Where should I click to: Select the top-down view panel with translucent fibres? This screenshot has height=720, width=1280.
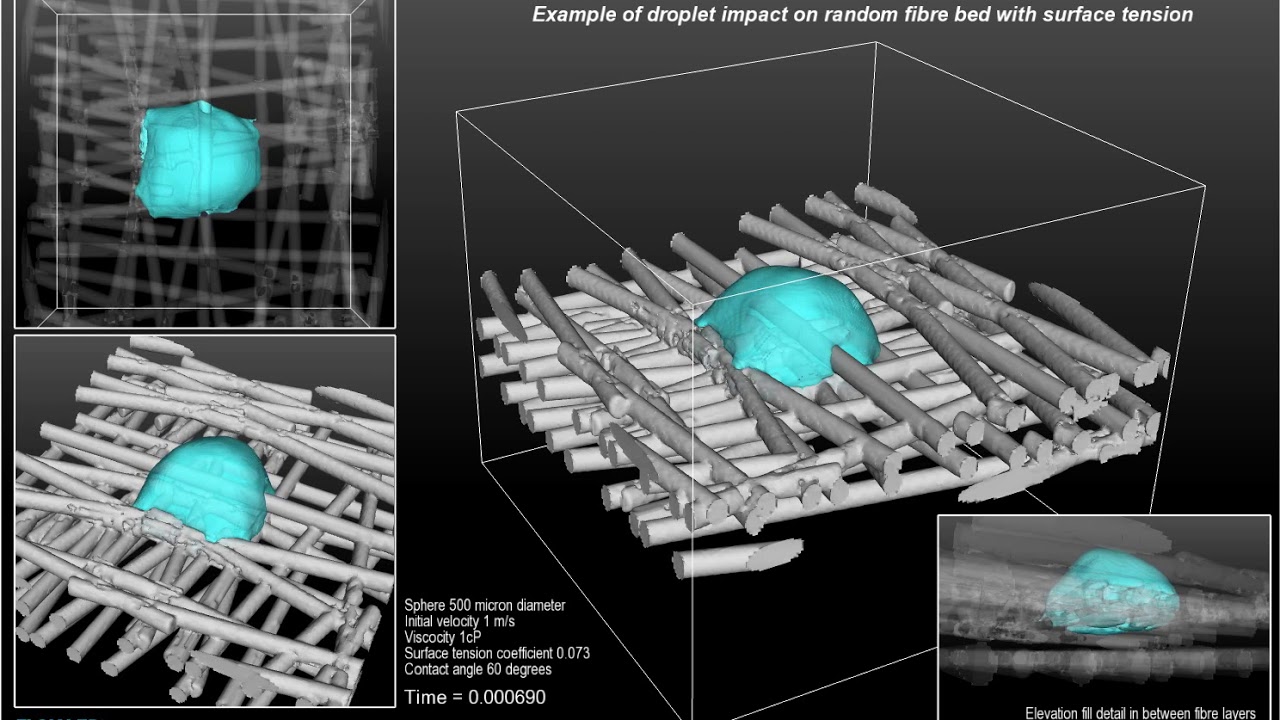point(205,163)
